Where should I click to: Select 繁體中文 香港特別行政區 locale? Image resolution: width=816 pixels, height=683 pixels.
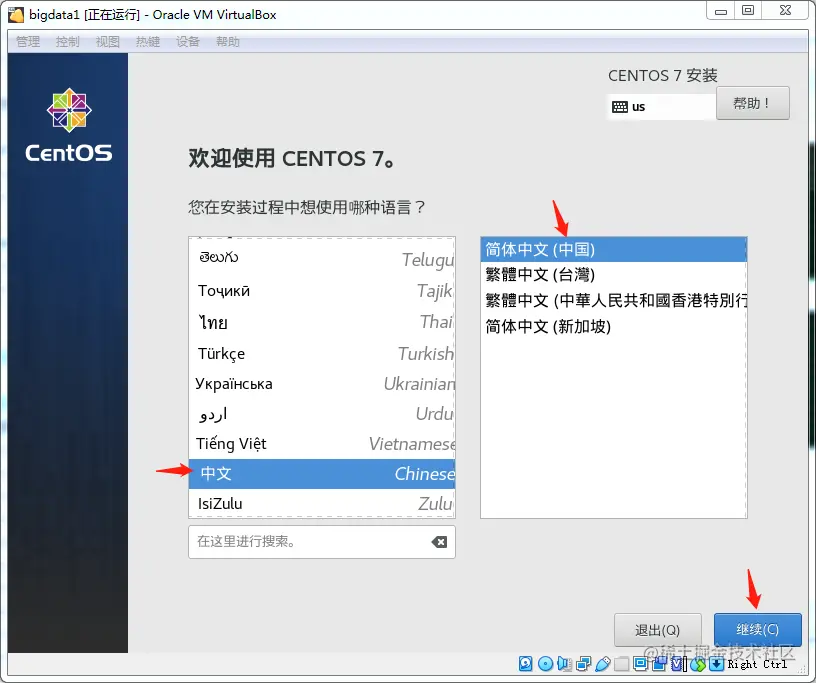(x=614, y=300)
